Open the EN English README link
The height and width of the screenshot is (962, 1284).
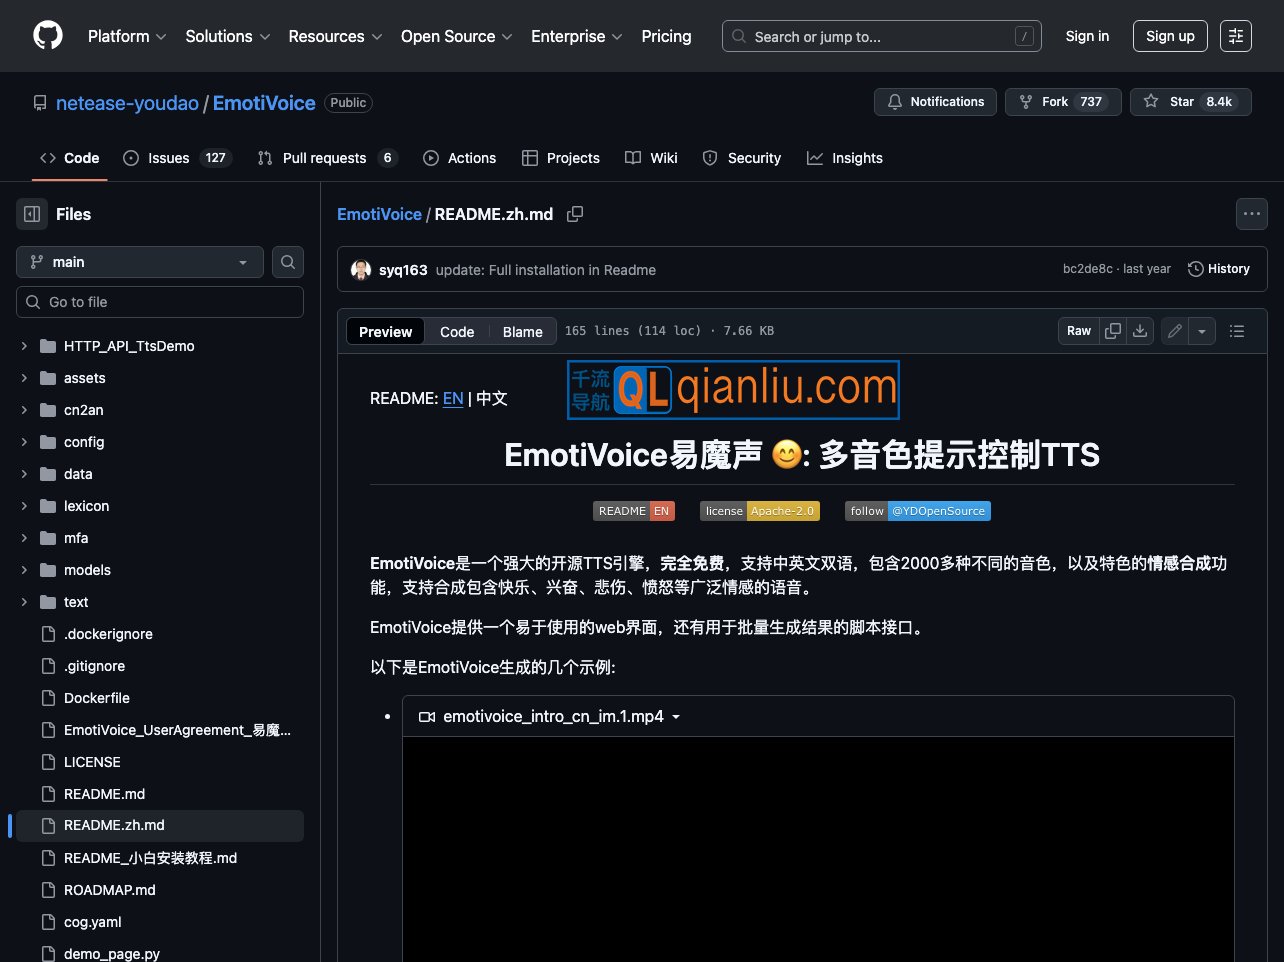point(452,398)
